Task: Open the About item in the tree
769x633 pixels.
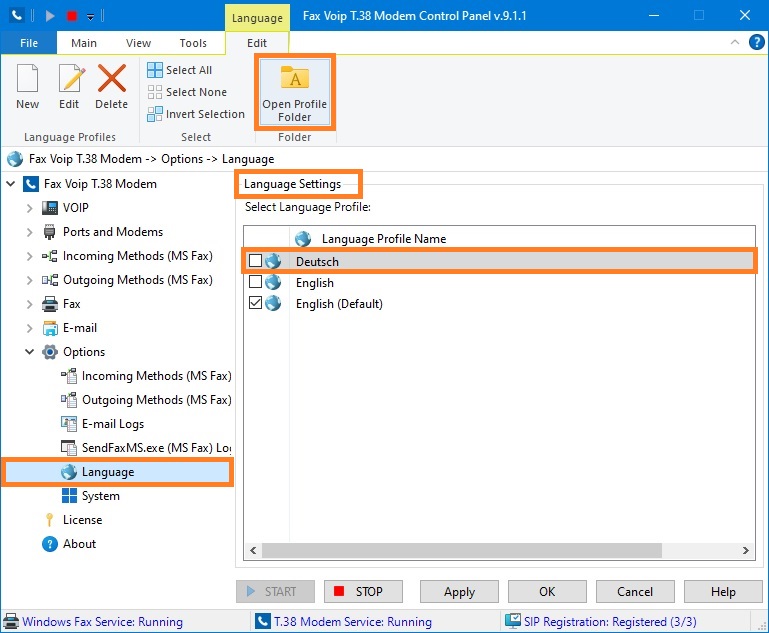Action: (79, 544)
